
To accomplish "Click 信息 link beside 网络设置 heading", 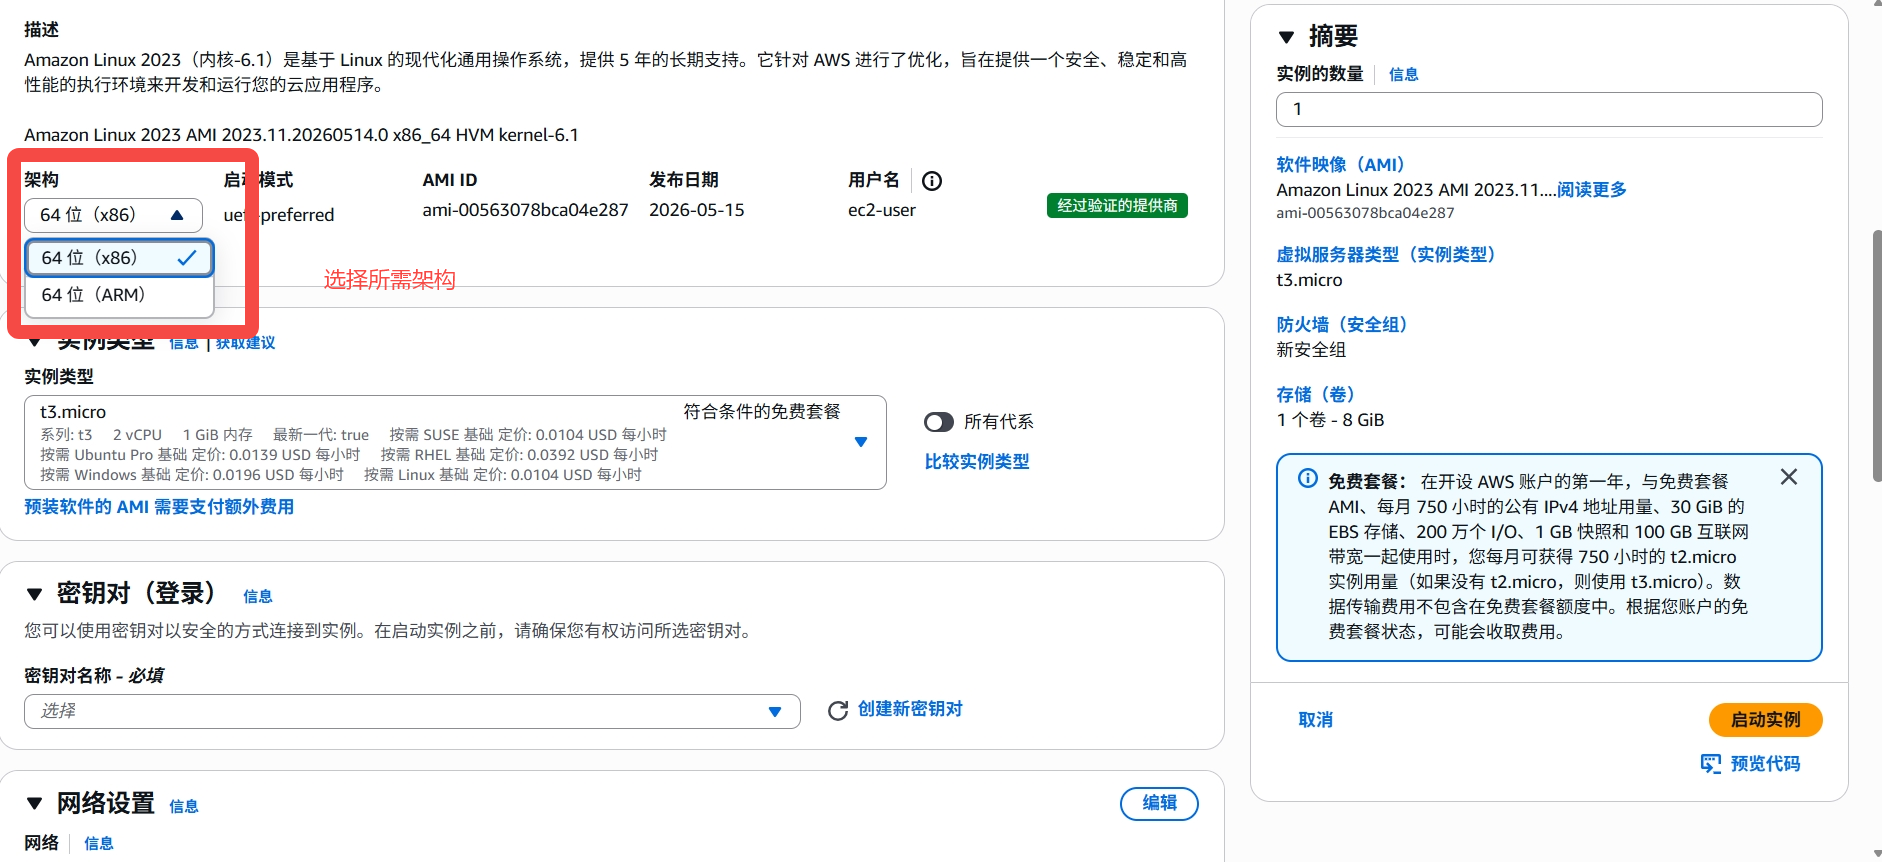I will 184,806.
